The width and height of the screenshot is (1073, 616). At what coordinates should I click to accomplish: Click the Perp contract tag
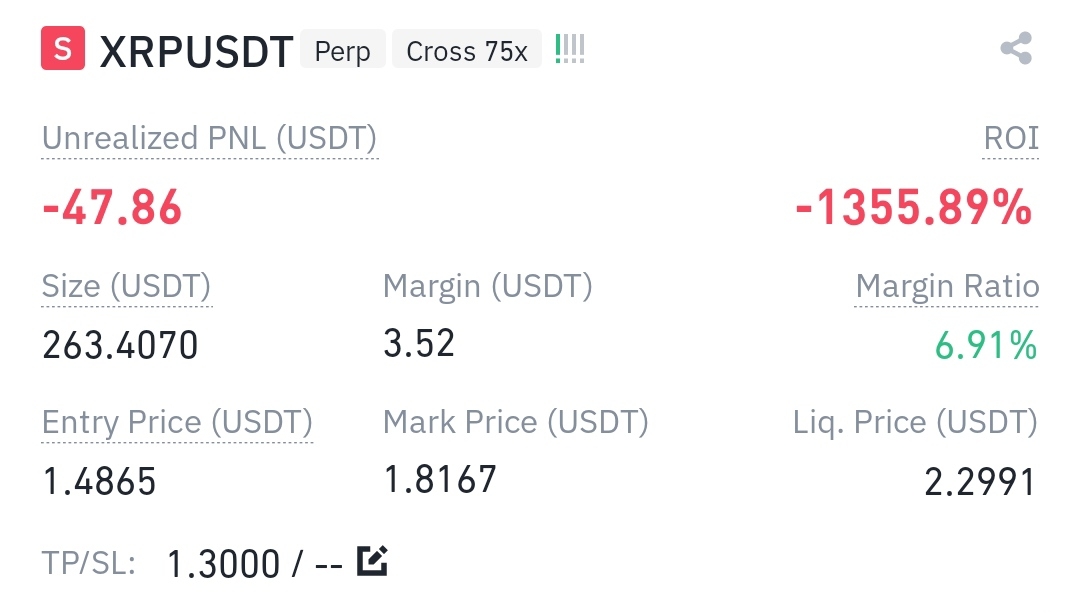click(343, 50)
